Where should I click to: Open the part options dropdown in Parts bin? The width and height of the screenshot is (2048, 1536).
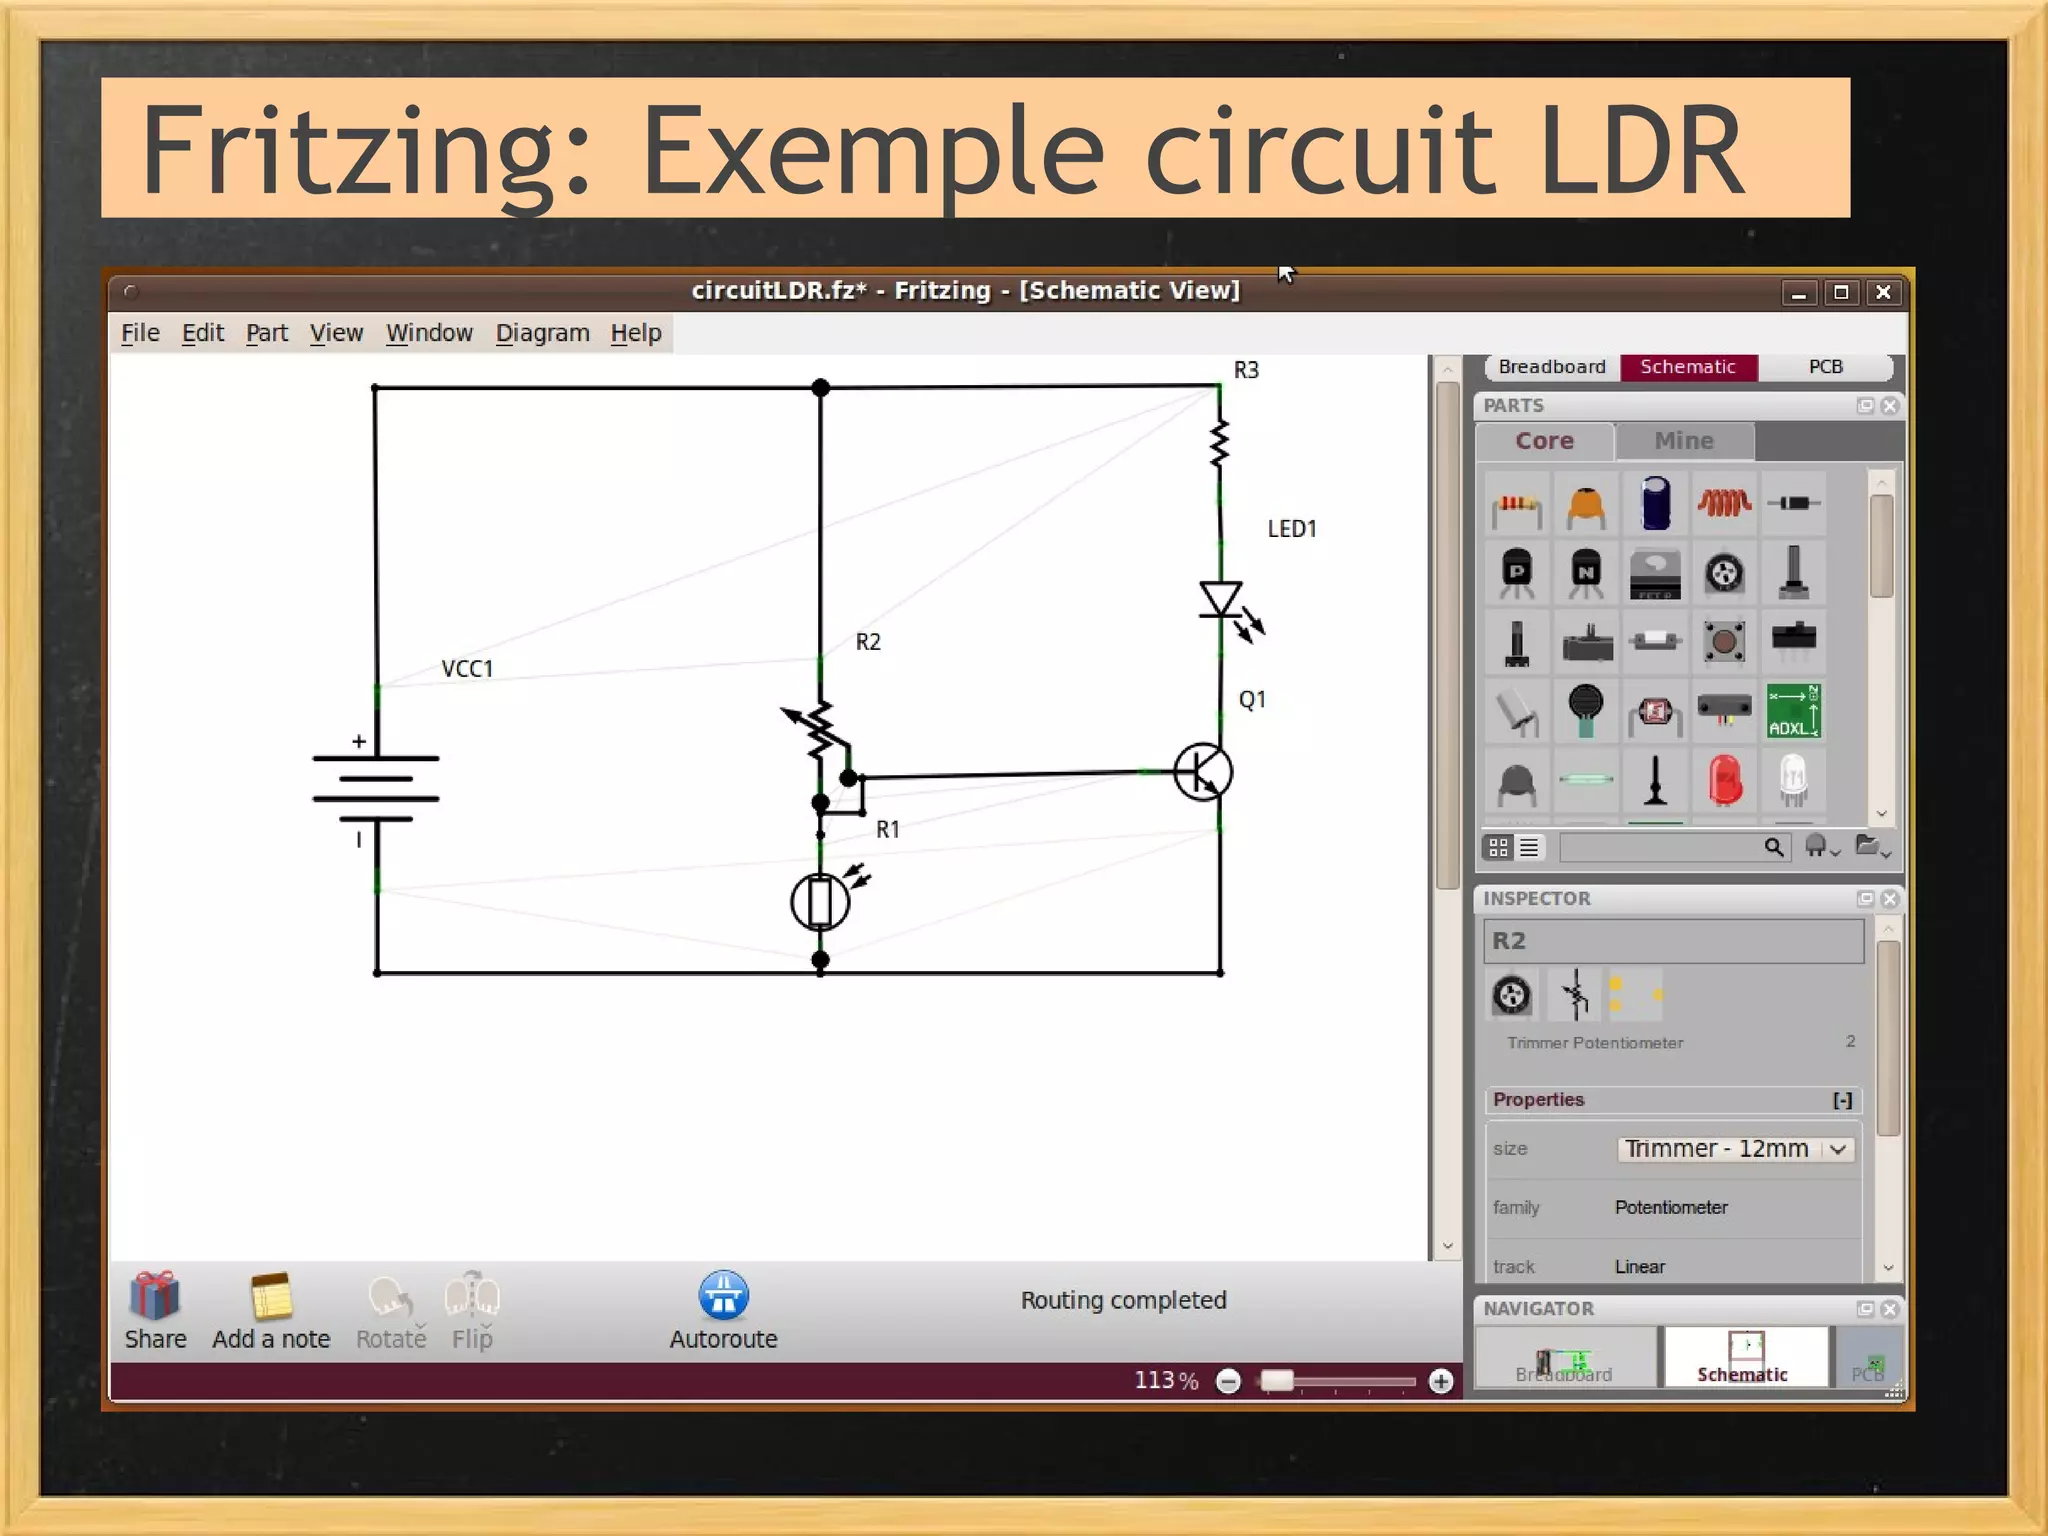[1821, 848]
